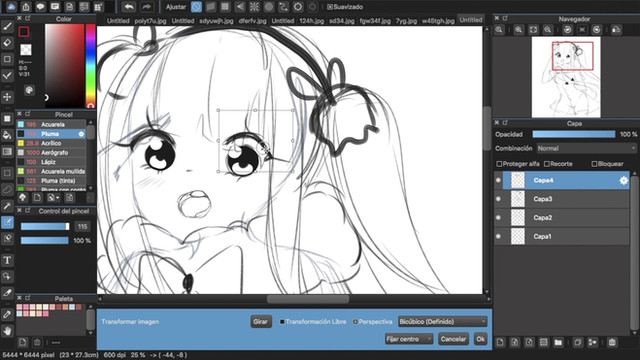Confirm the transform with Ok
This screenshot has width=640, height=360.
(480, 339)
